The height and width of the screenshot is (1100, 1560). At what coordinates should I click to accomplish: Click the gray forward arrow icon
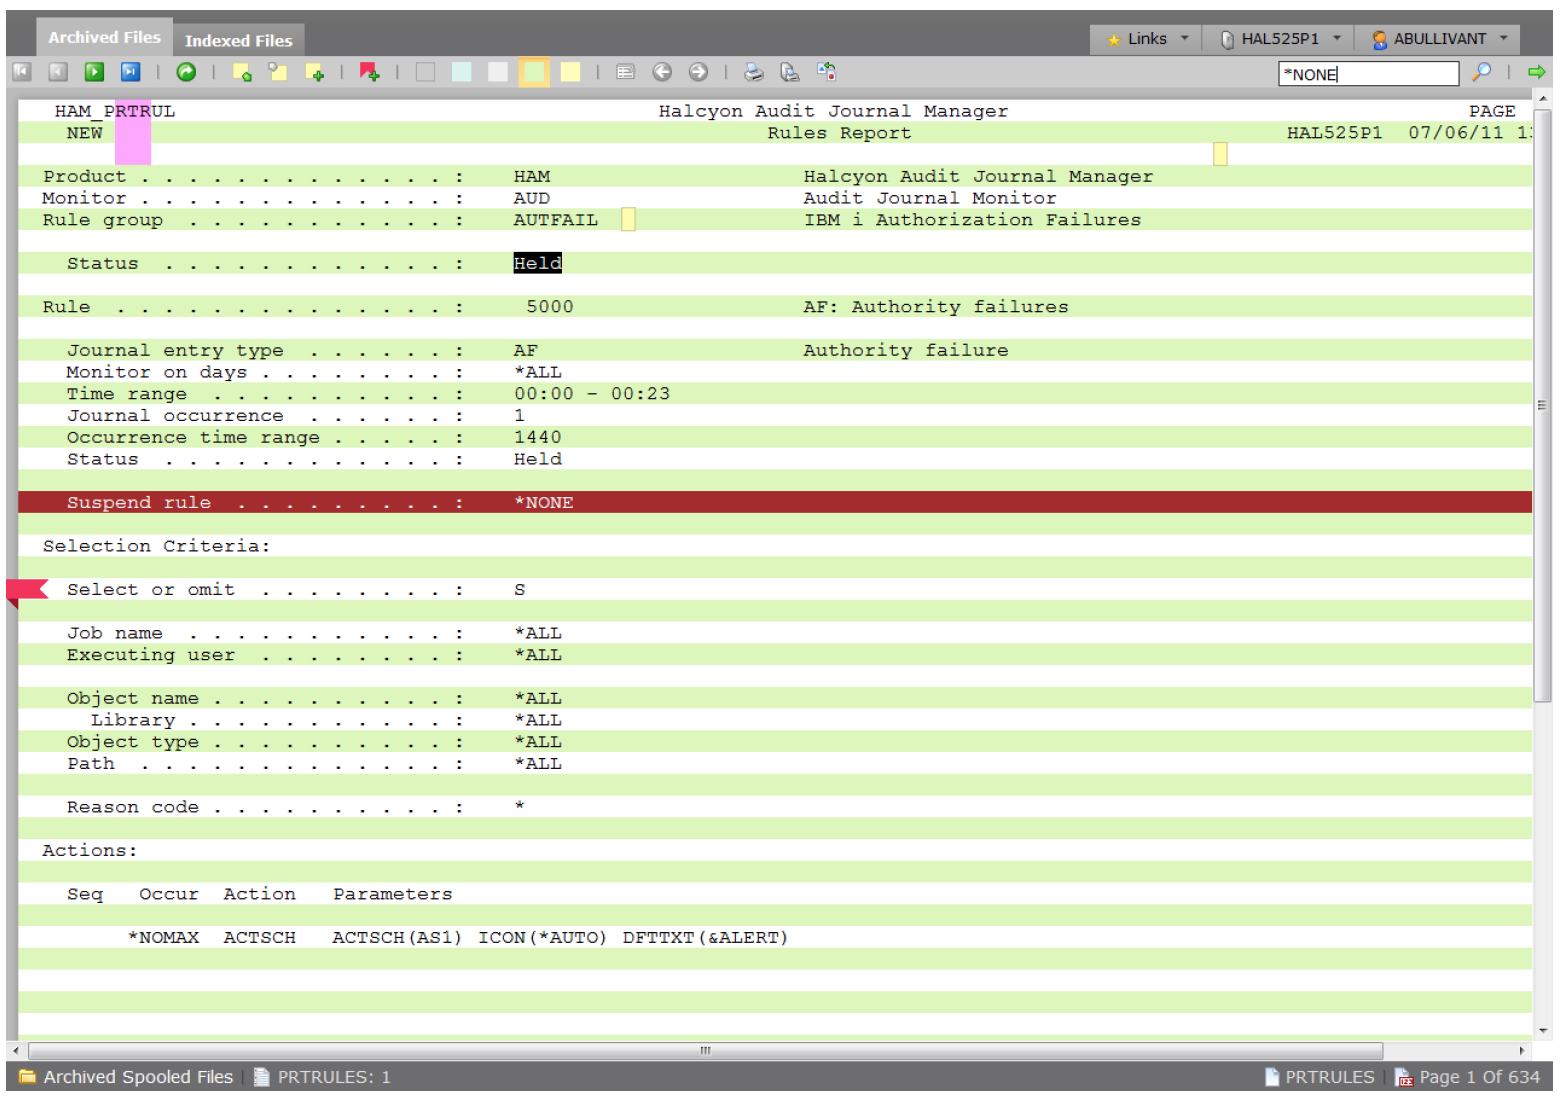tap(698, 72)
